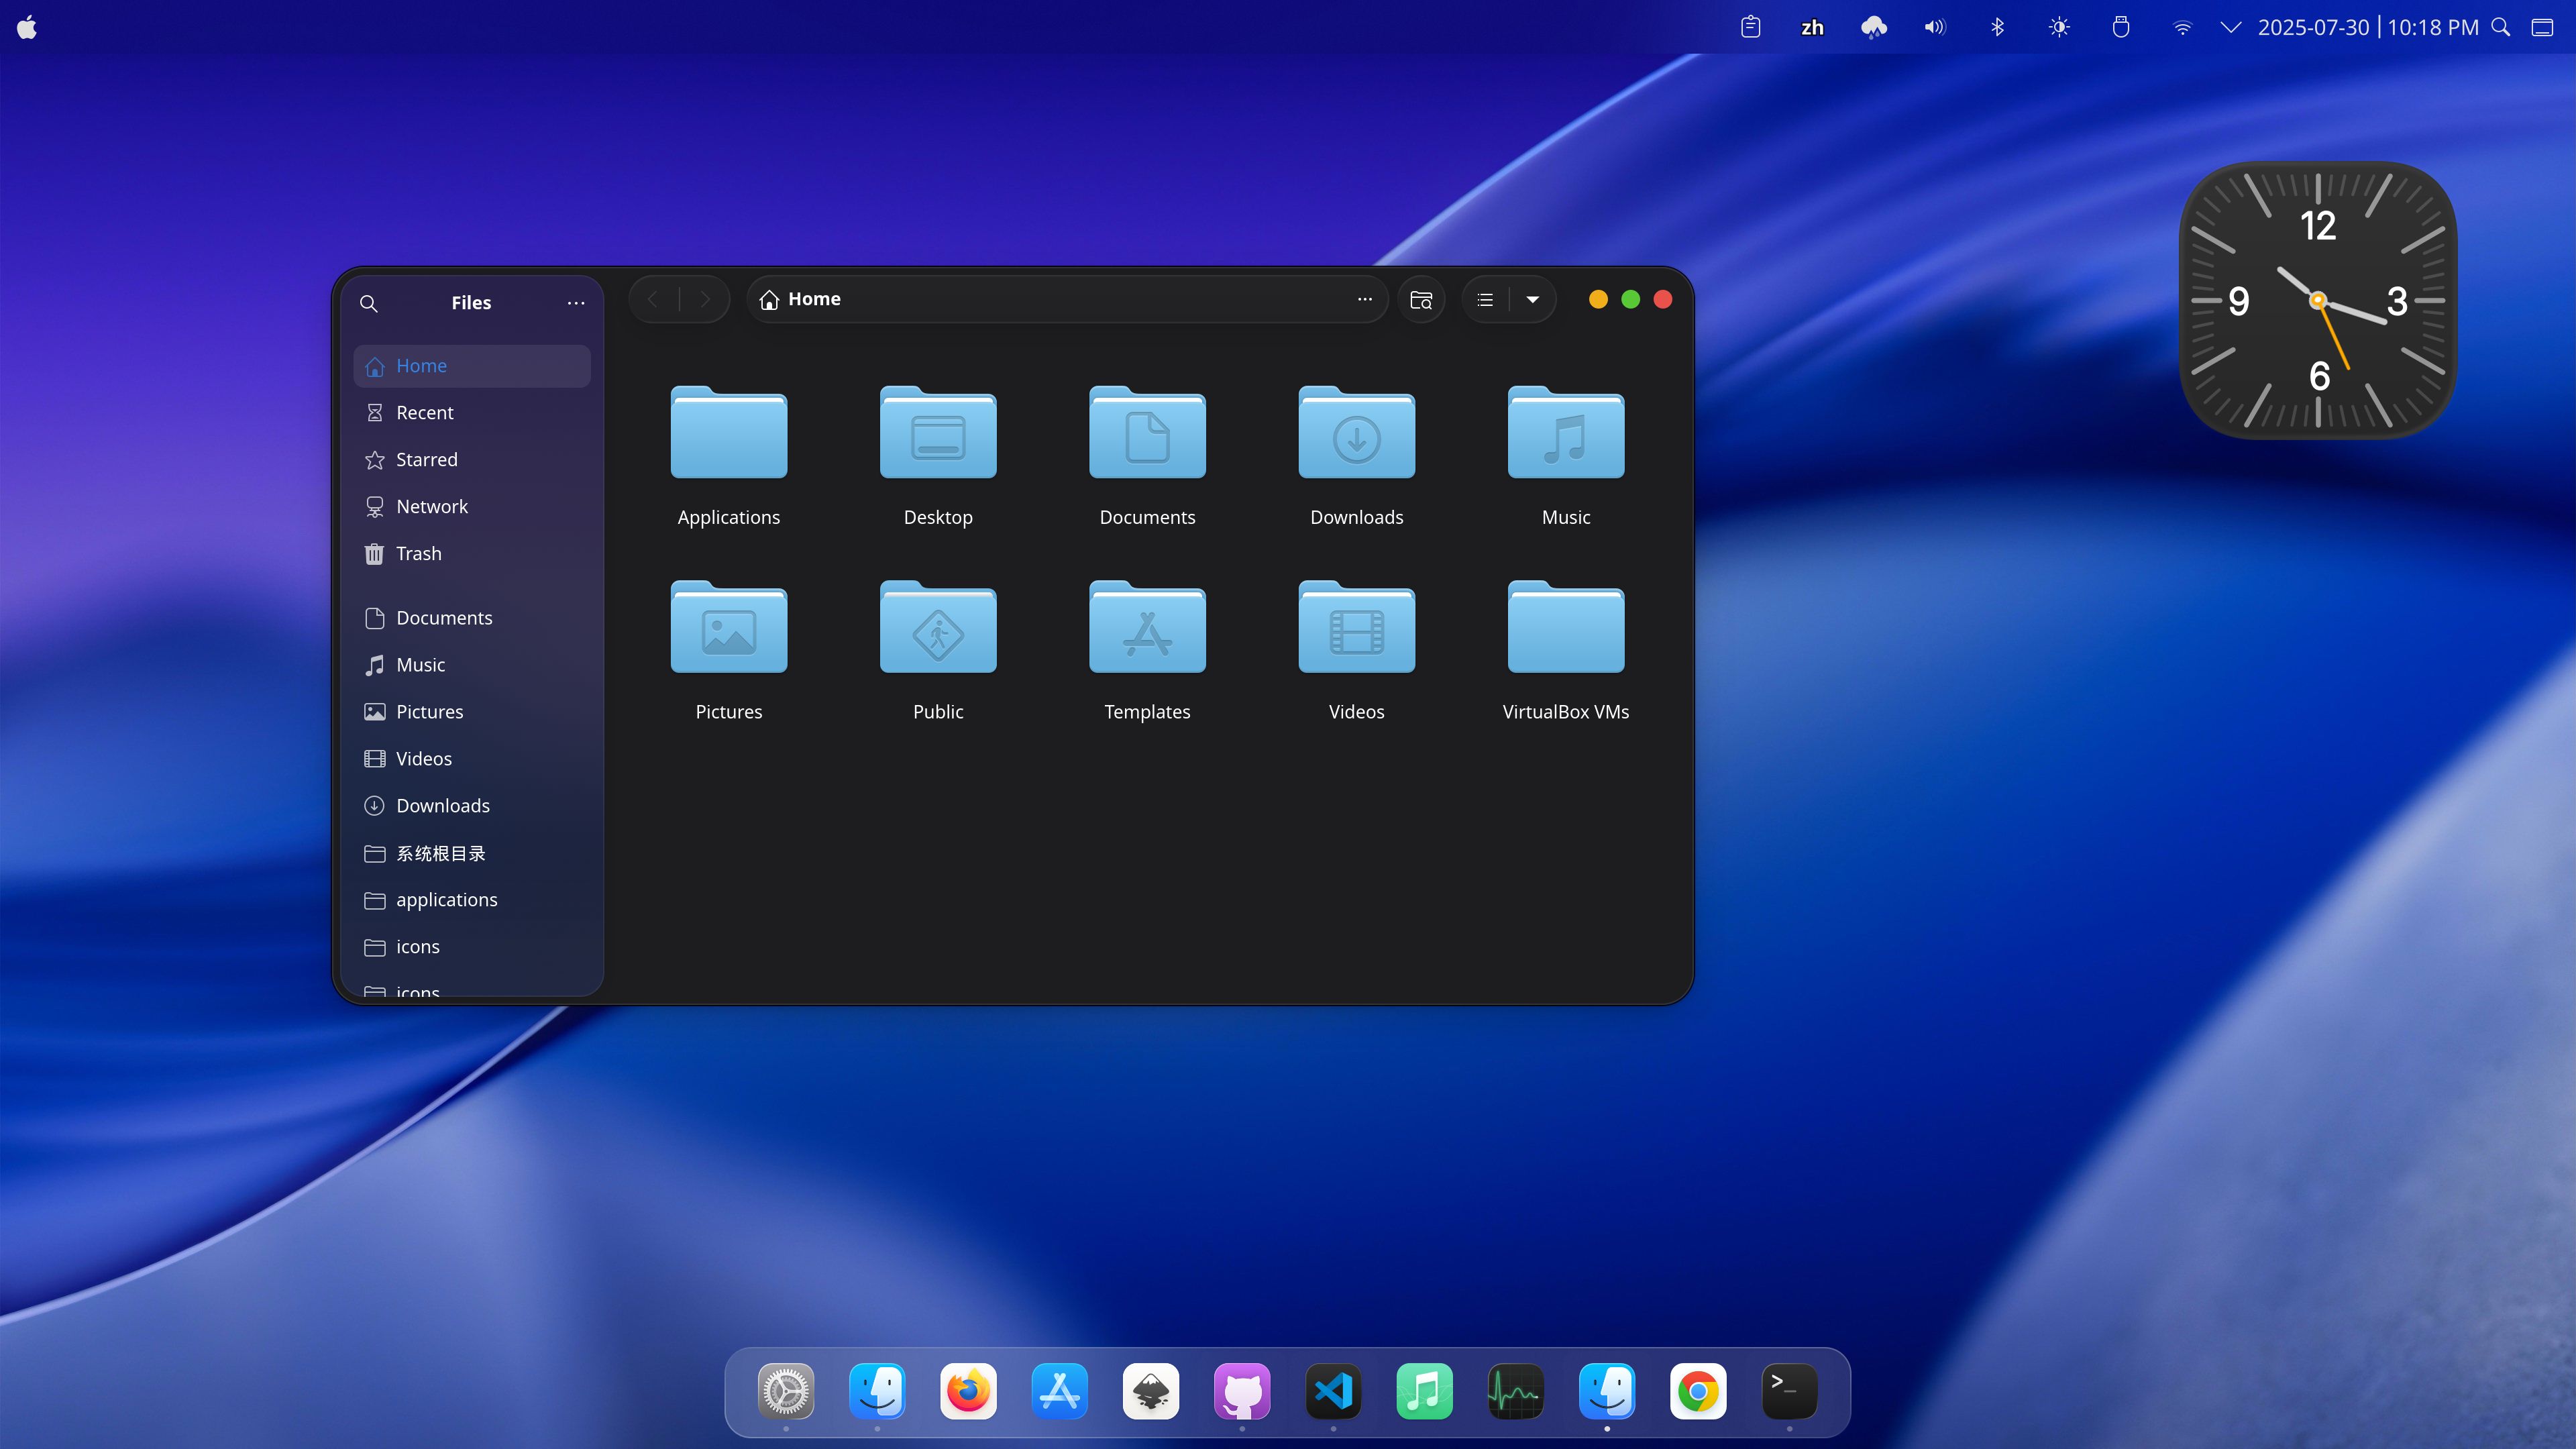
Task: Open the Terminal from the dock
Action: pyautogui.click(x=1789, y=1391)
